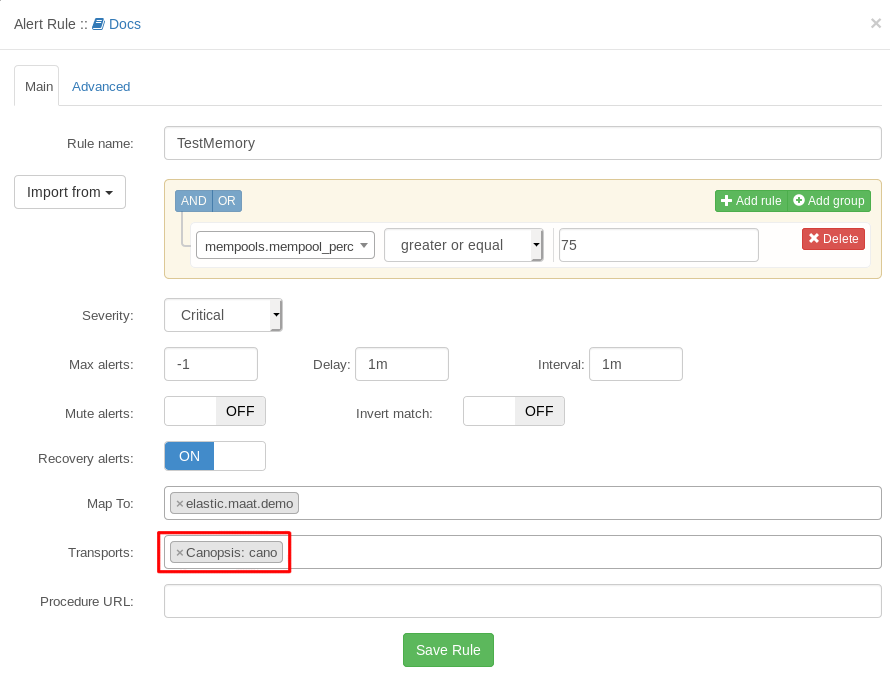Open the greater or equal operator dropdown
Screen dimensions: 890x691
point(463,245)
